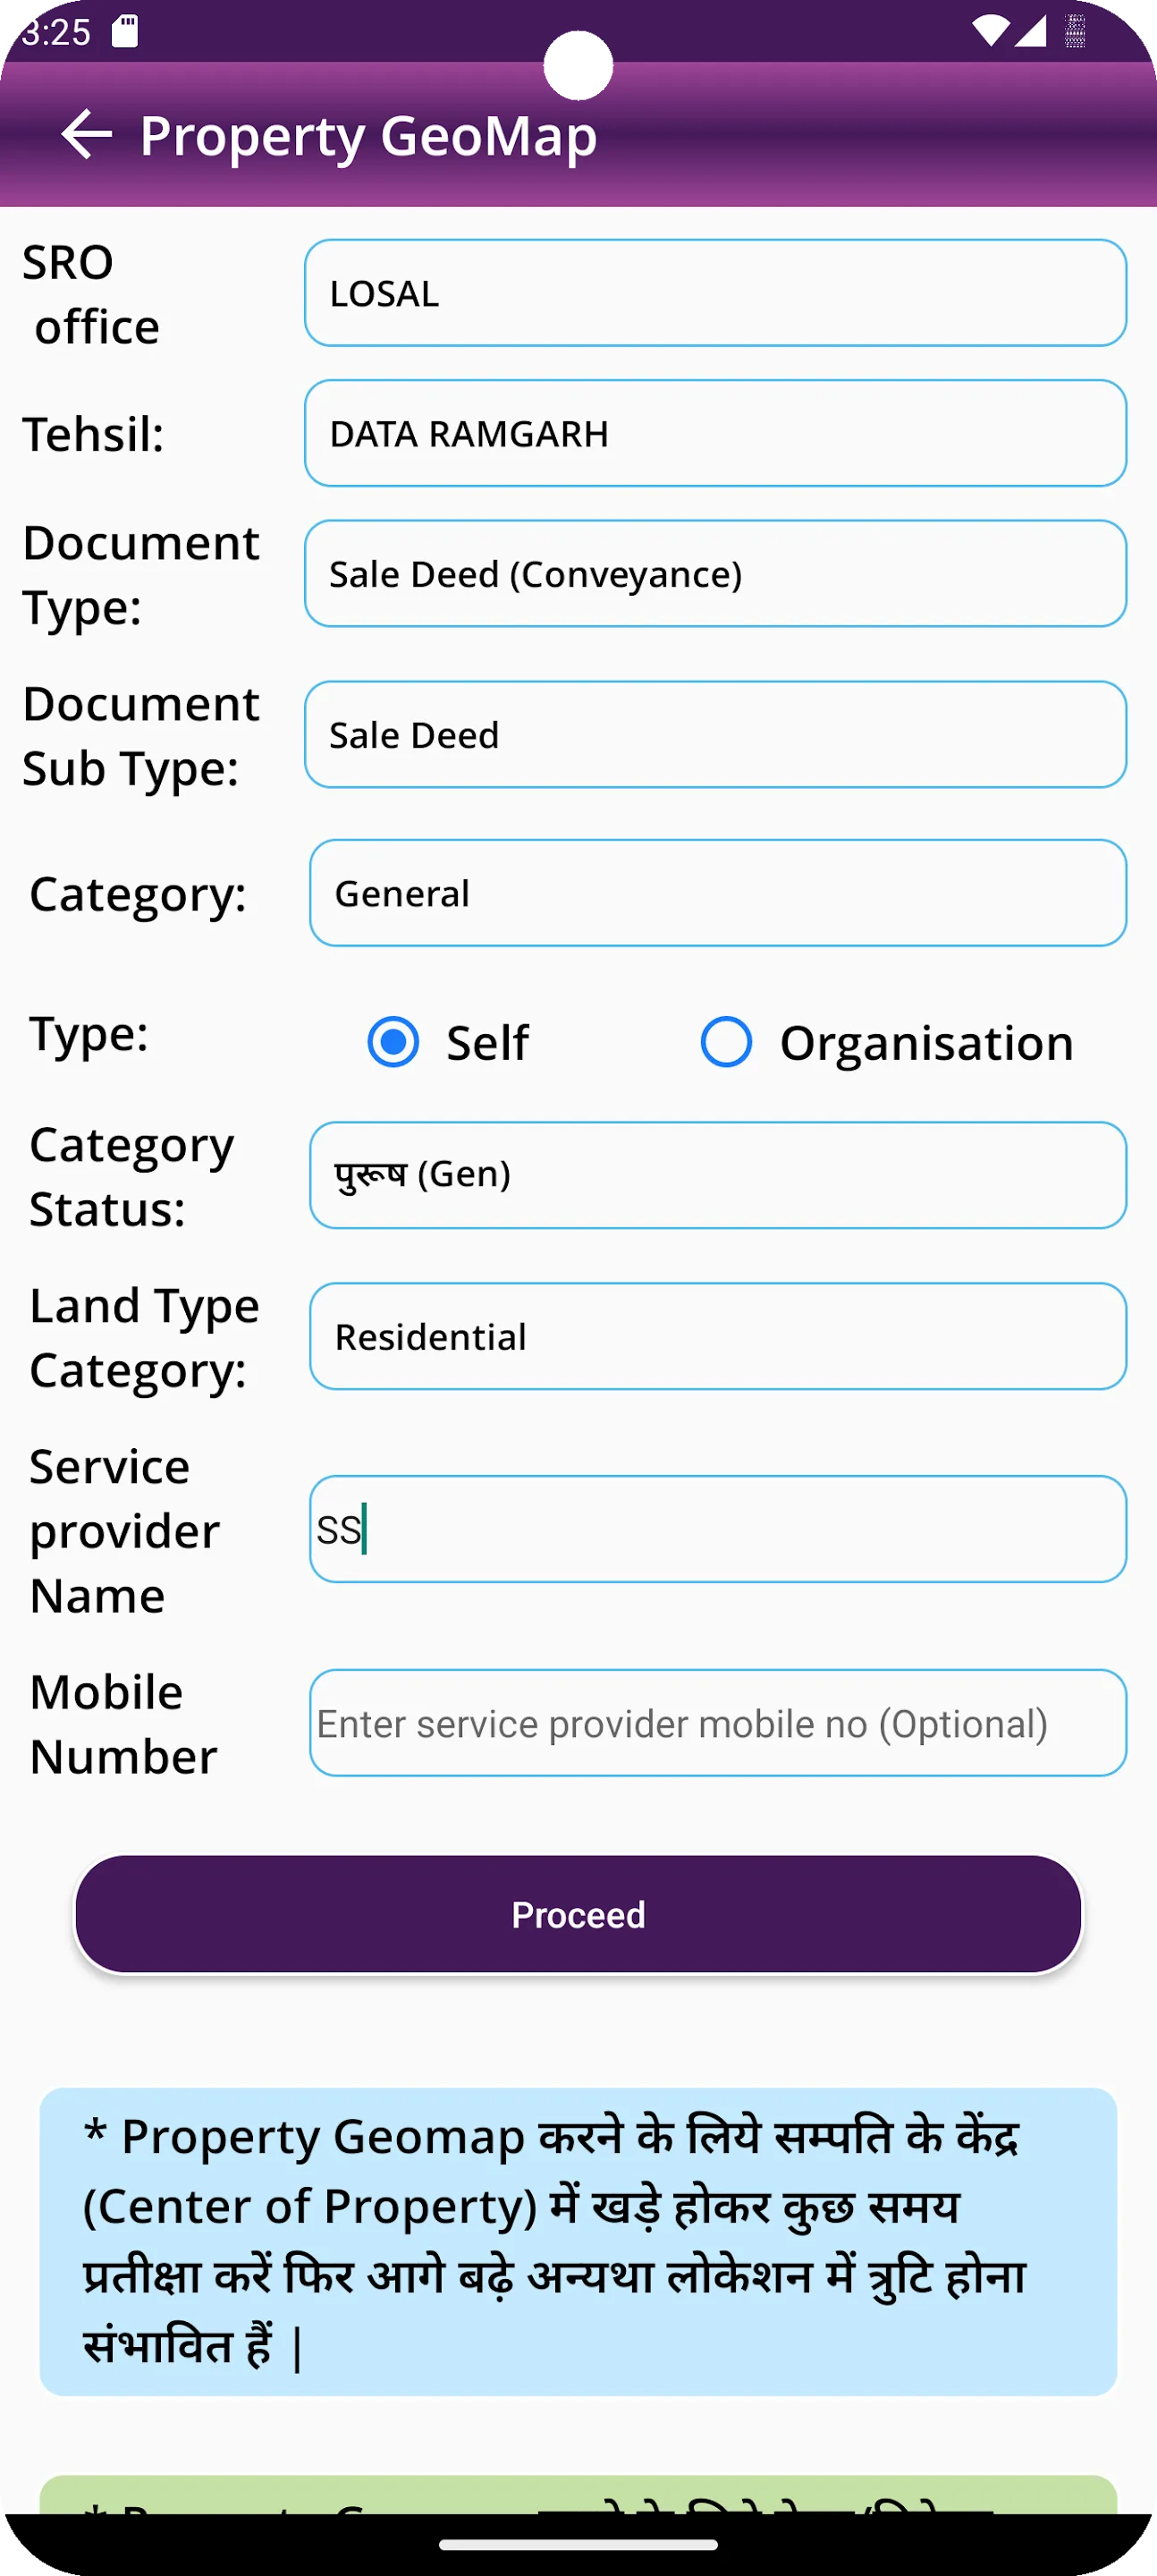Screen dimensions: 1157x2576
Task: Expand the Category dropdown showing General
Action: coord(717,893)
